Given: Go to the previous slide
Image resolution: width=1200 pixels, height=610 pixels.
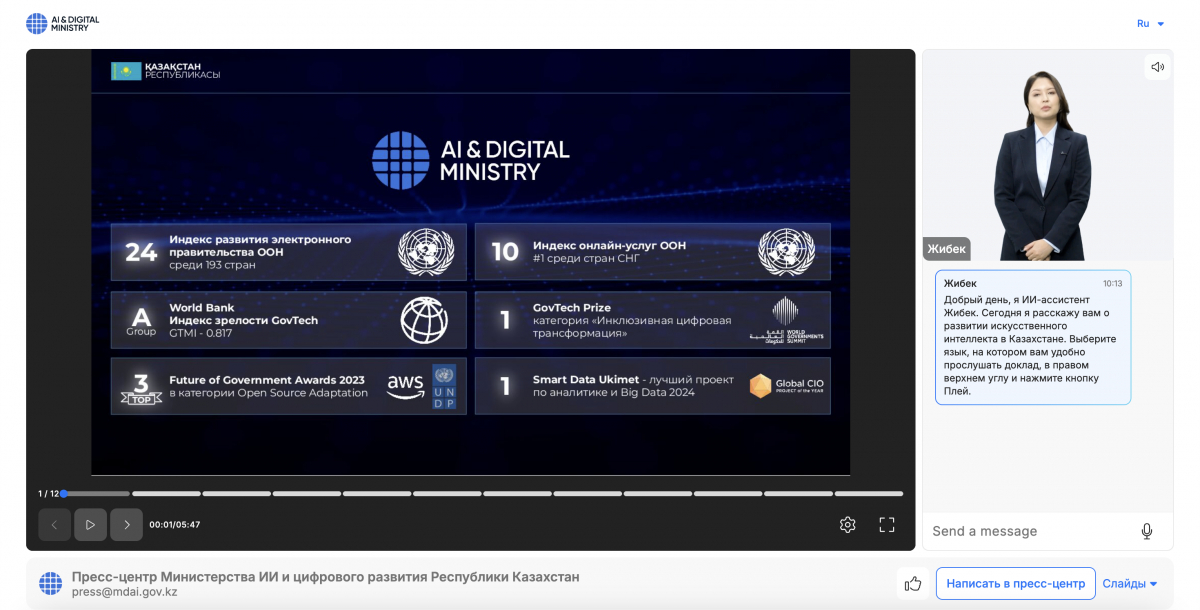Looking at the screenshot, I should 55,525.
